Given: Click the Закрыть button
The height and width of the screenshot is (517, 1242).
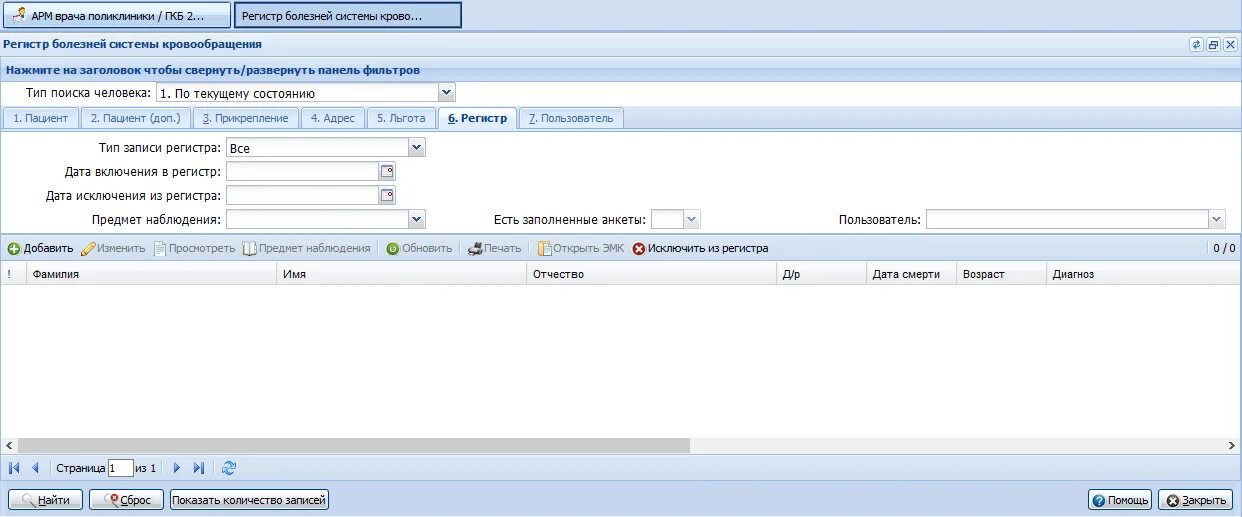Looking at the screenshot, I should [x=1196, y=500].
